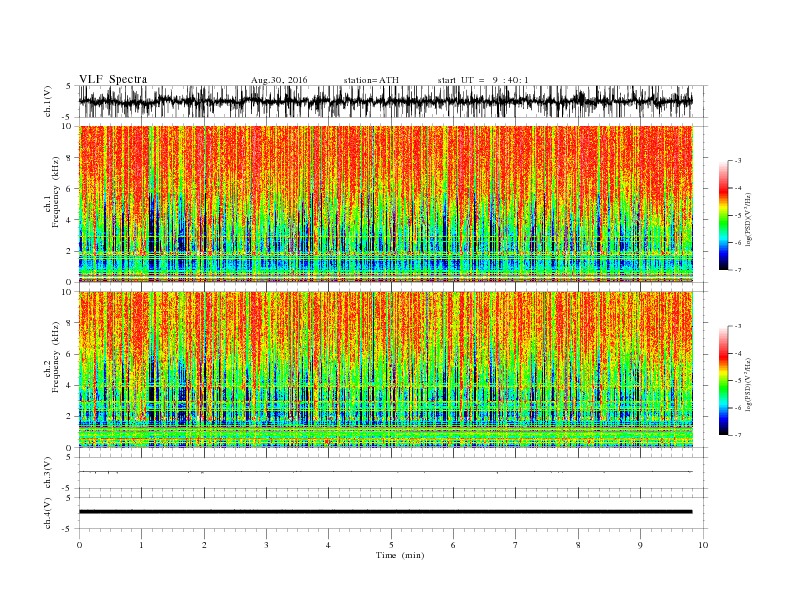Click the '9' tick on the time axis
The image size is (792, 612).
point(640,545)
